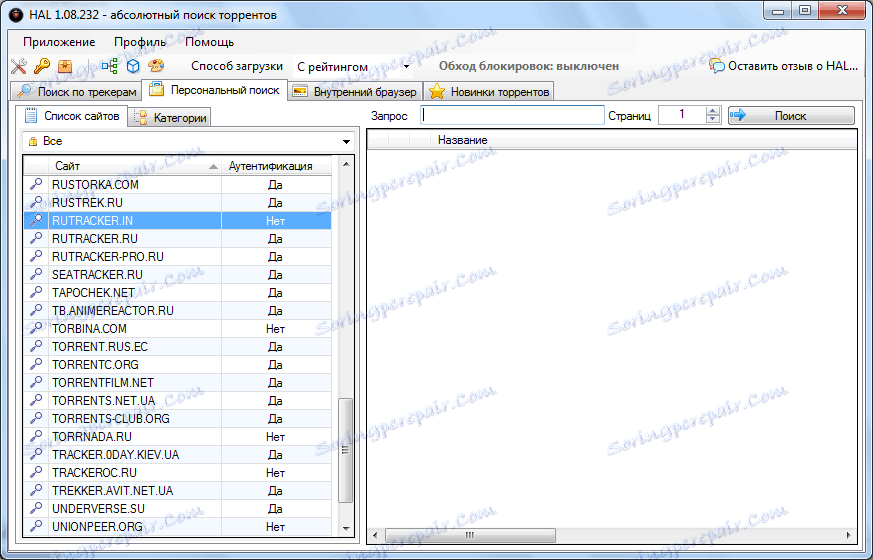This screenshot has height=560, width=873.
Task: Click search icon beside TORRENTFILM.NET
Action: 36,382
